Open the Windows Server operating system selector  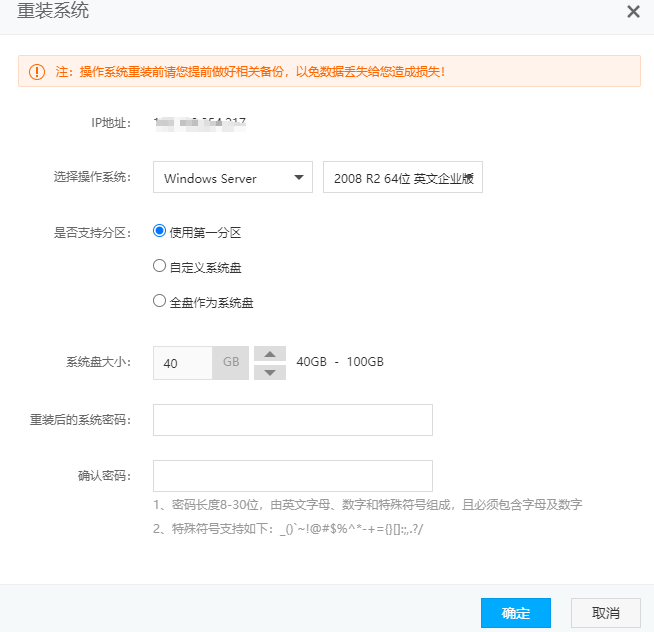[233, 177]
